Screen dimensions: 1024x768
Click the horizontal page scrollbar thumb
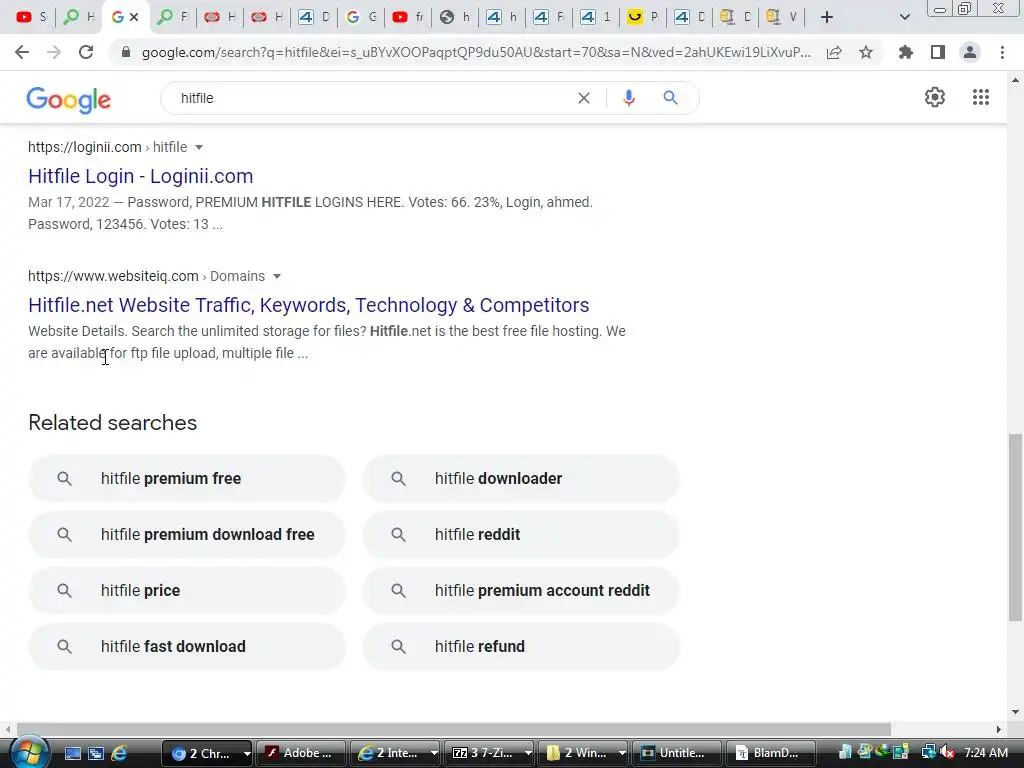click(453, 729)
